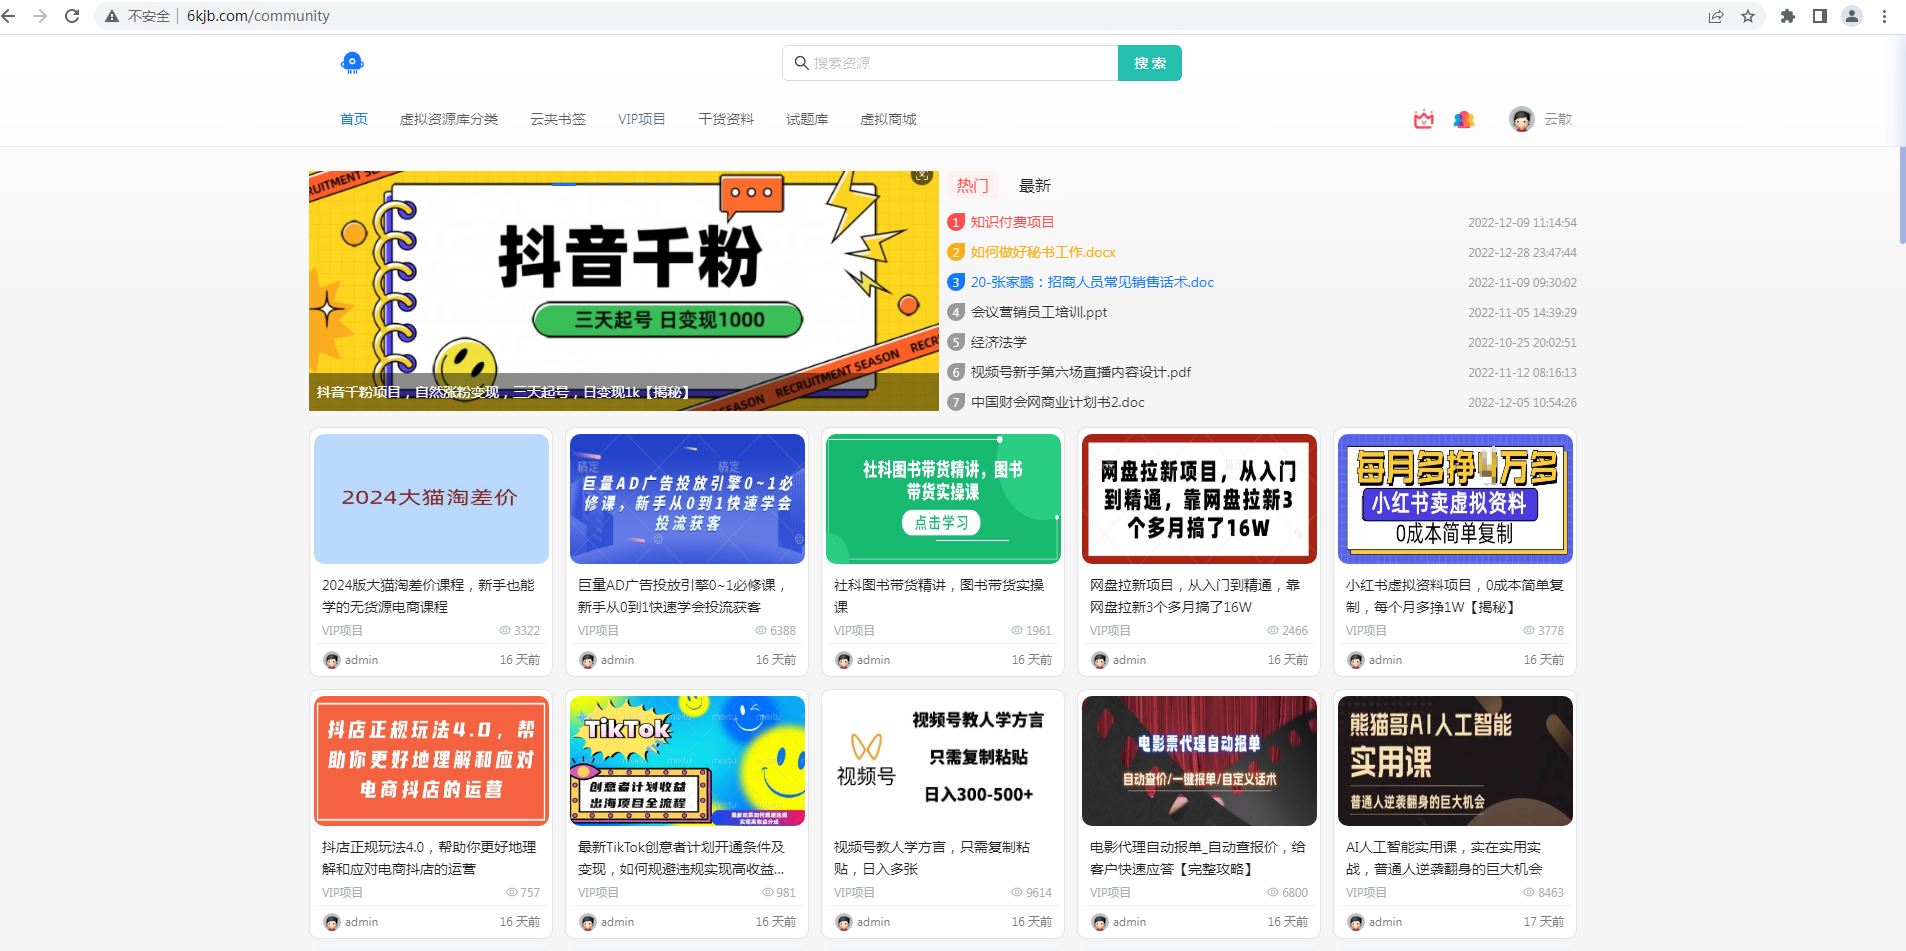Switch to the 最新 tab
The width and height of the screenshot is (1906, 951).
point(1035,186)
